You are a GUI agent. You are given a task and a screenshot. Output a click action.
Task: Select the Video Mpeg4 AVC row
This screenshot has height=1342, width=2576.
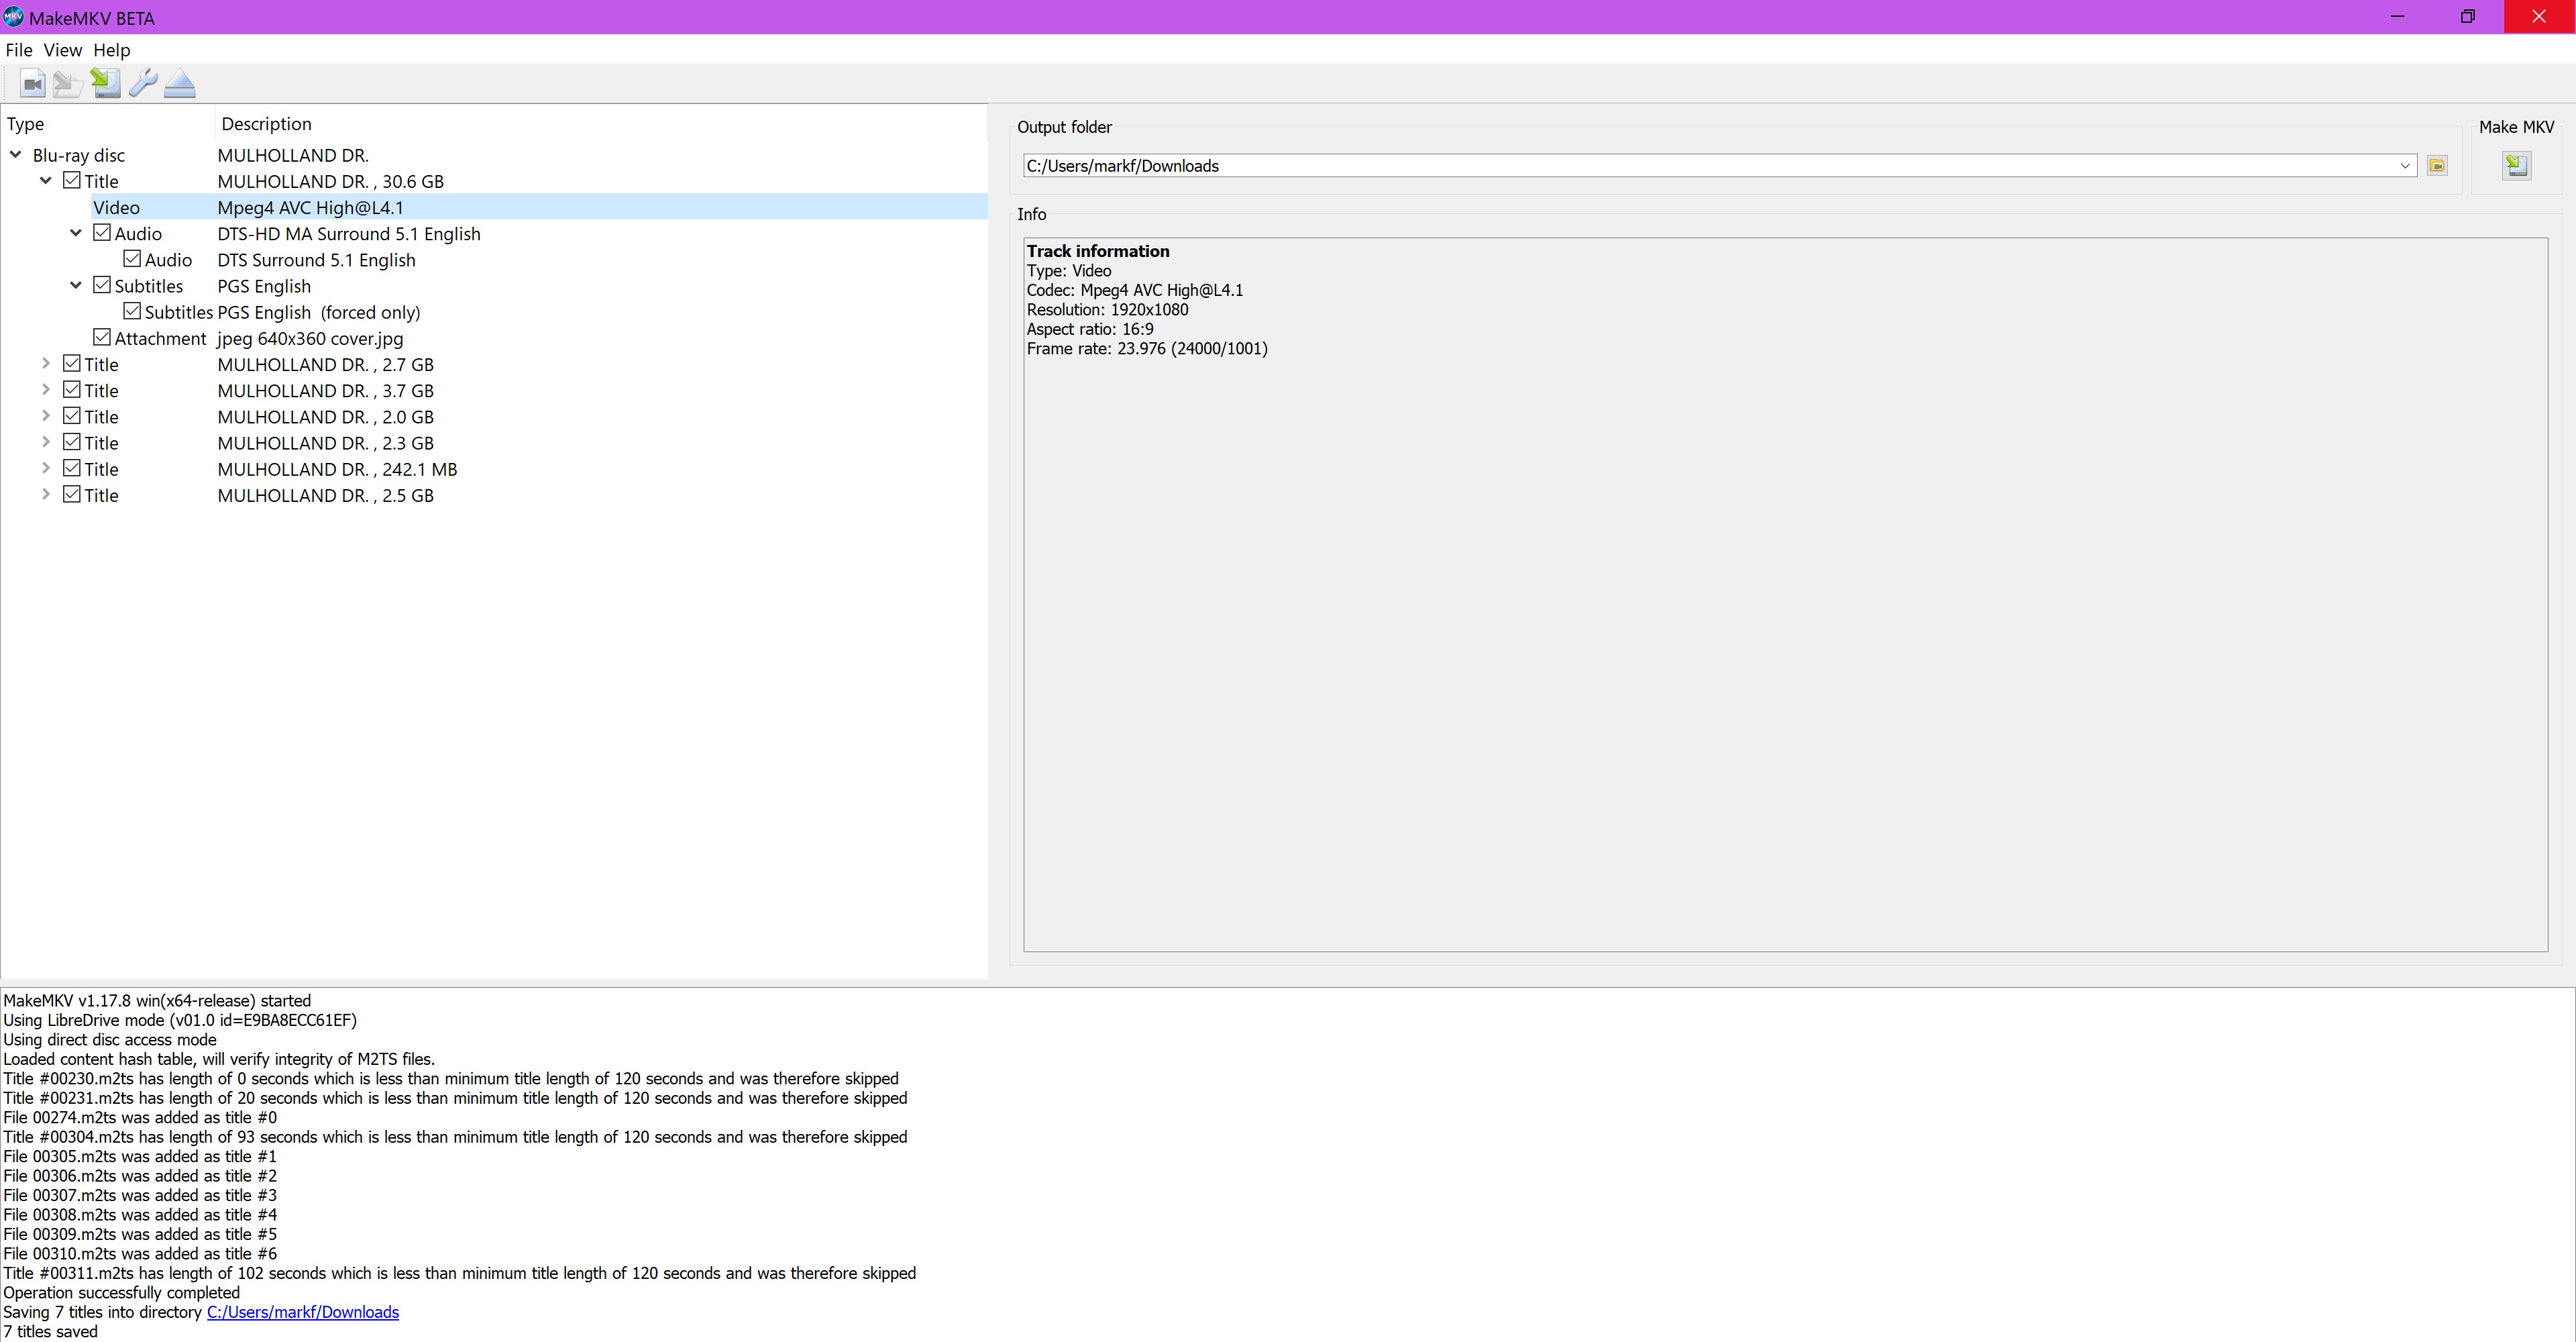coord(538,207)
